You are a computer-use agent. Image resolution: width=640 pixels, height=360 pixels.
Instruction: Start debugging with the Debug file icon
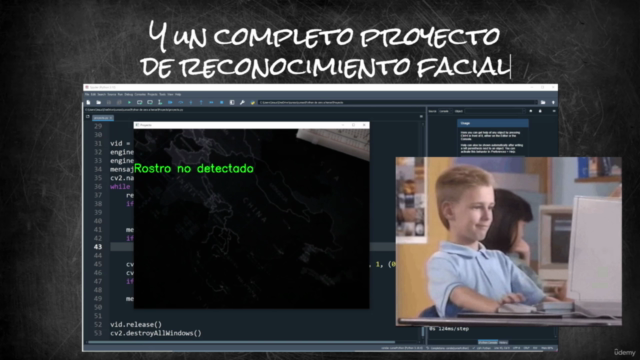click(x=170, y=102)
